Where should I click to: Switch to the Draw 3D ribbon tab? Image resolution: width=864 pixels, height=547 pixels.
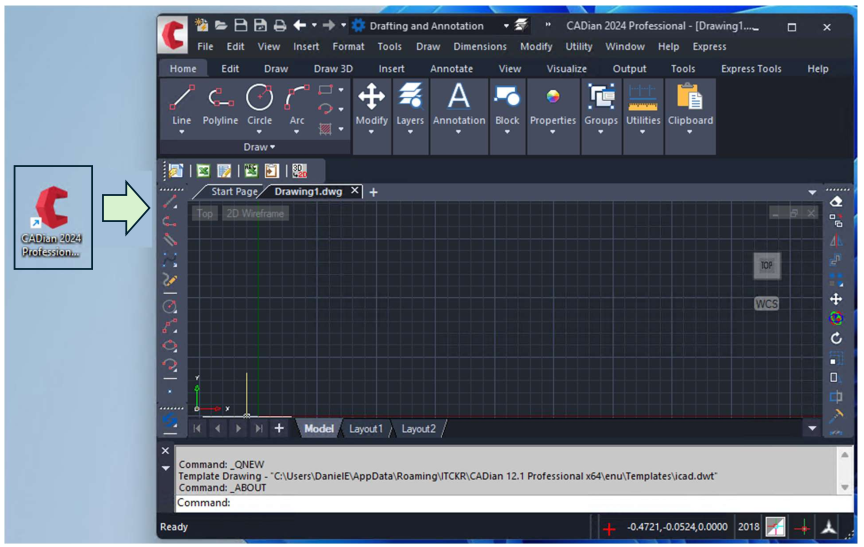(x=333, y=69)
